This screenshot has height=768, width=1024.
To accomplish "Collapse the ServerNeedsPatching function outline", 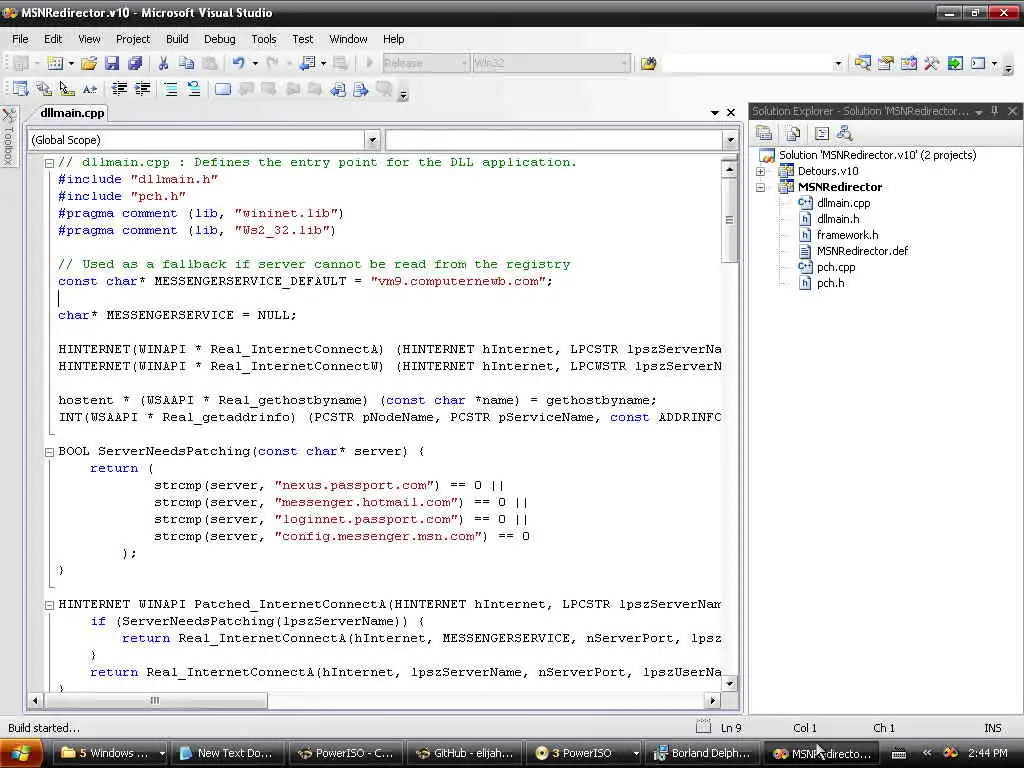I will (x=49, y=451).
